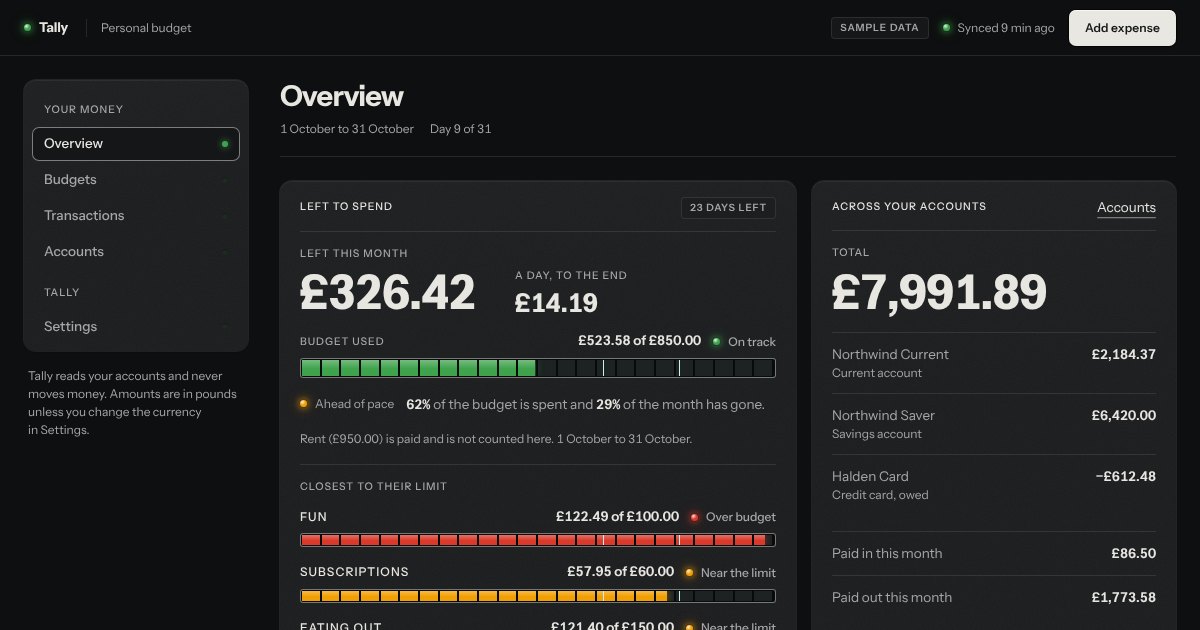Viewport: 1200px width, 630px height.
Task: Click the SAMPLE DATA badge
Action: click(879, 28)
